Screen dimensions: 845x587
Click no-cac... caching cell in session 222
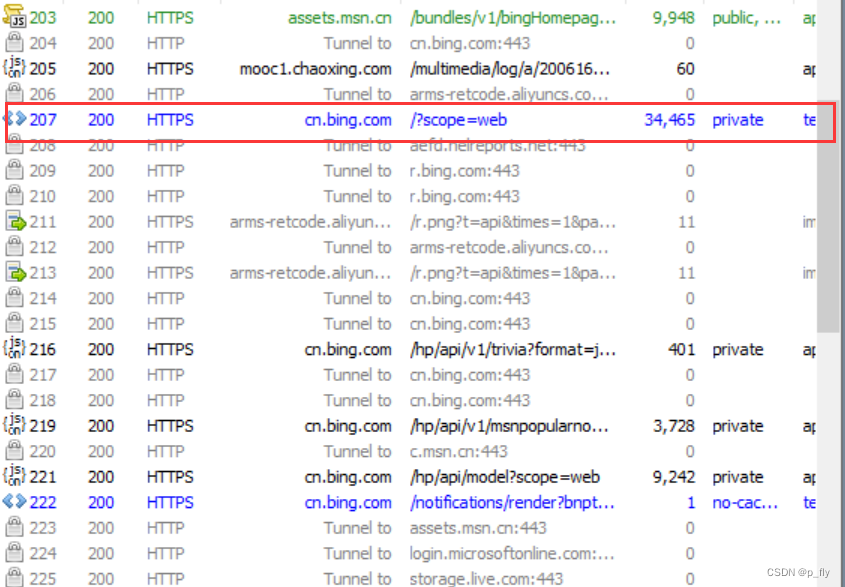pyautogui.click(x=745, y=503)
